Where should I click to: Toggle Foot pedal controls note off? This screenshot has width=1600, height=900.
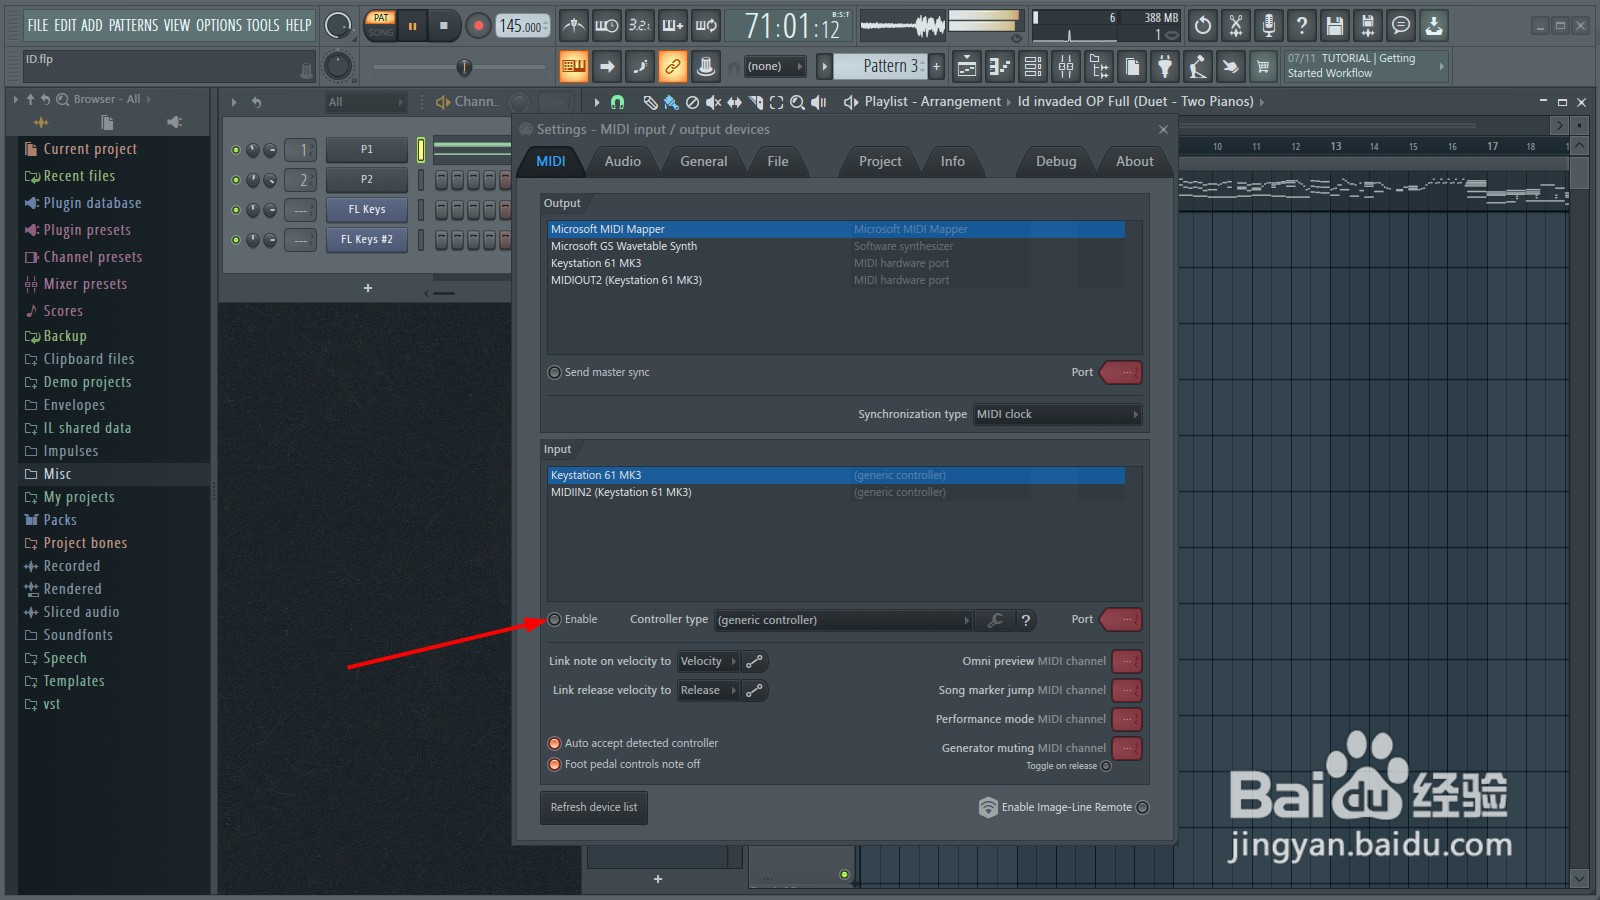[555, 764]
